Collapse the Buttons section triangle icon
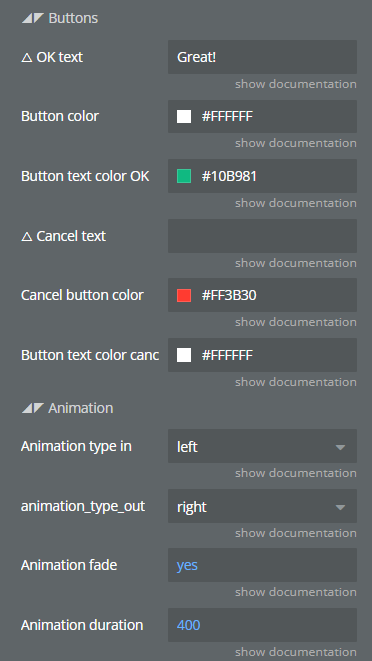Viewport: 372px width, 661px height. pyautogui.click(x=33, y=18)
